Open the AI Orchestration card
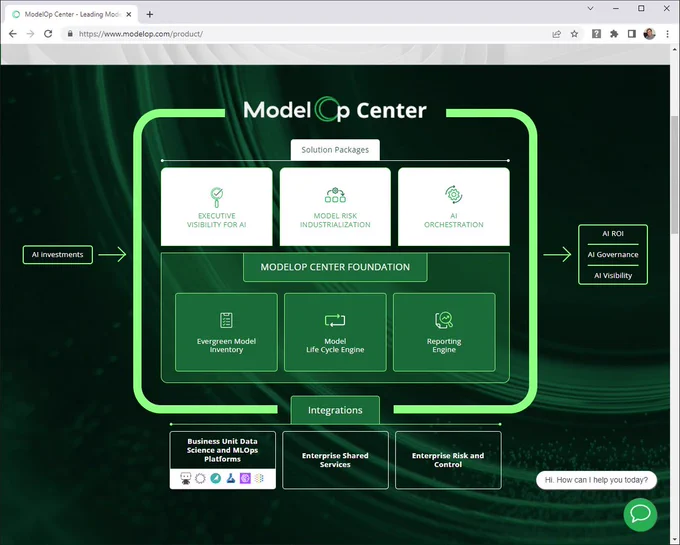Image resolution: width=680 pixels, height=545 pixels. click(x=454, y=206)
